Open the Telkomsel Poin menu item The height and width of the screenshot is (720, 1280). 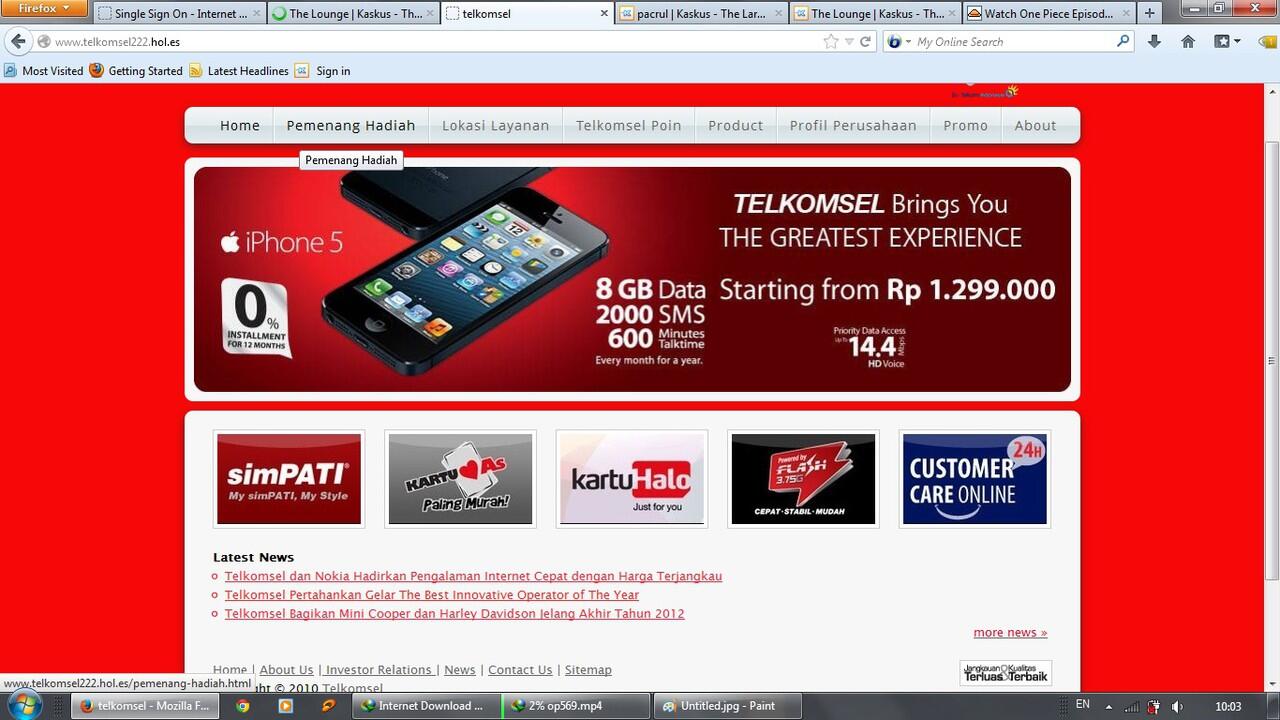tap(629, 126)
